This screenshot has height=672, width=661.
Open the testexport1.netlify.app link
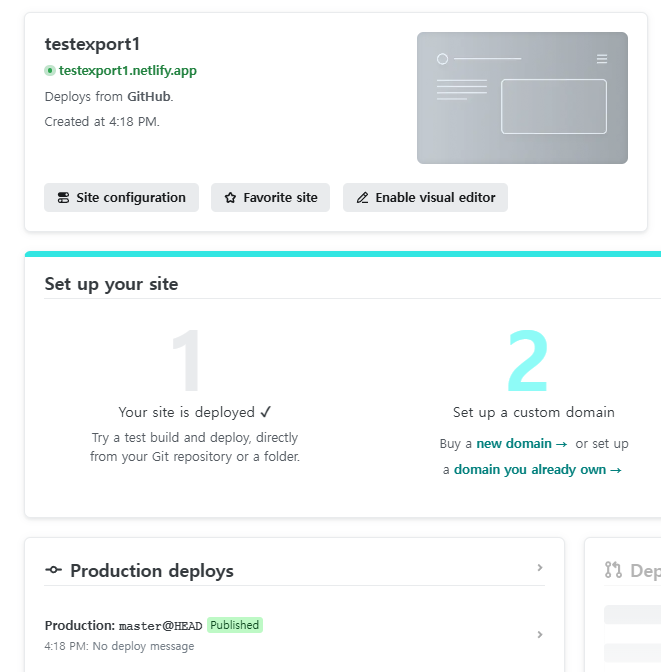pos(128,70)
